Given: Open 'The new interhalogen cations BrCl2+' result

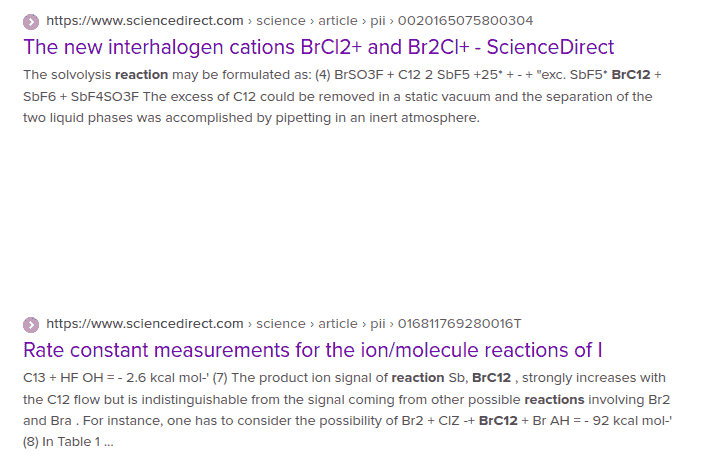Looking at the screenshot, I should 318,47.
